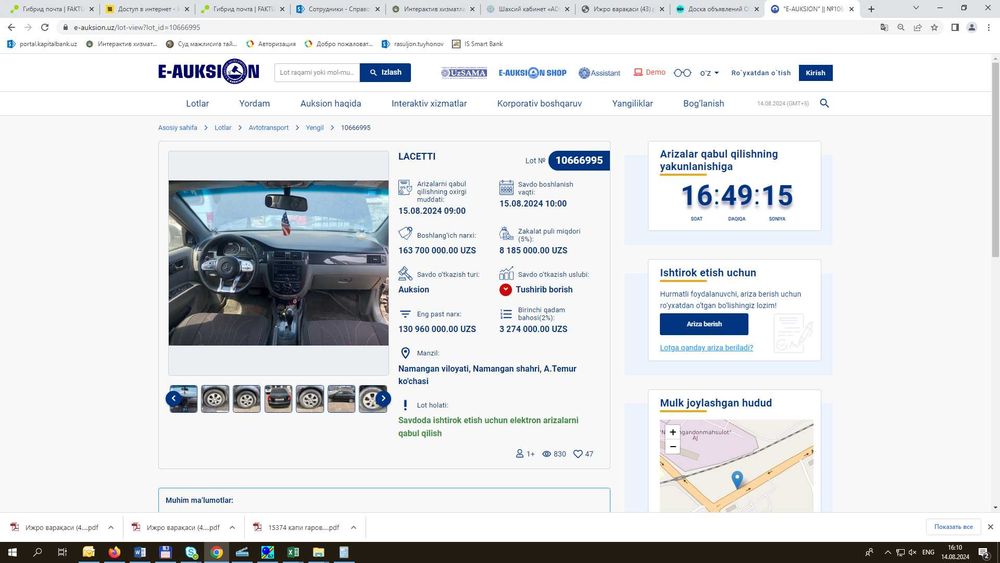Open a new browser tab
1000x563 pixels.
tap(871, 9)
